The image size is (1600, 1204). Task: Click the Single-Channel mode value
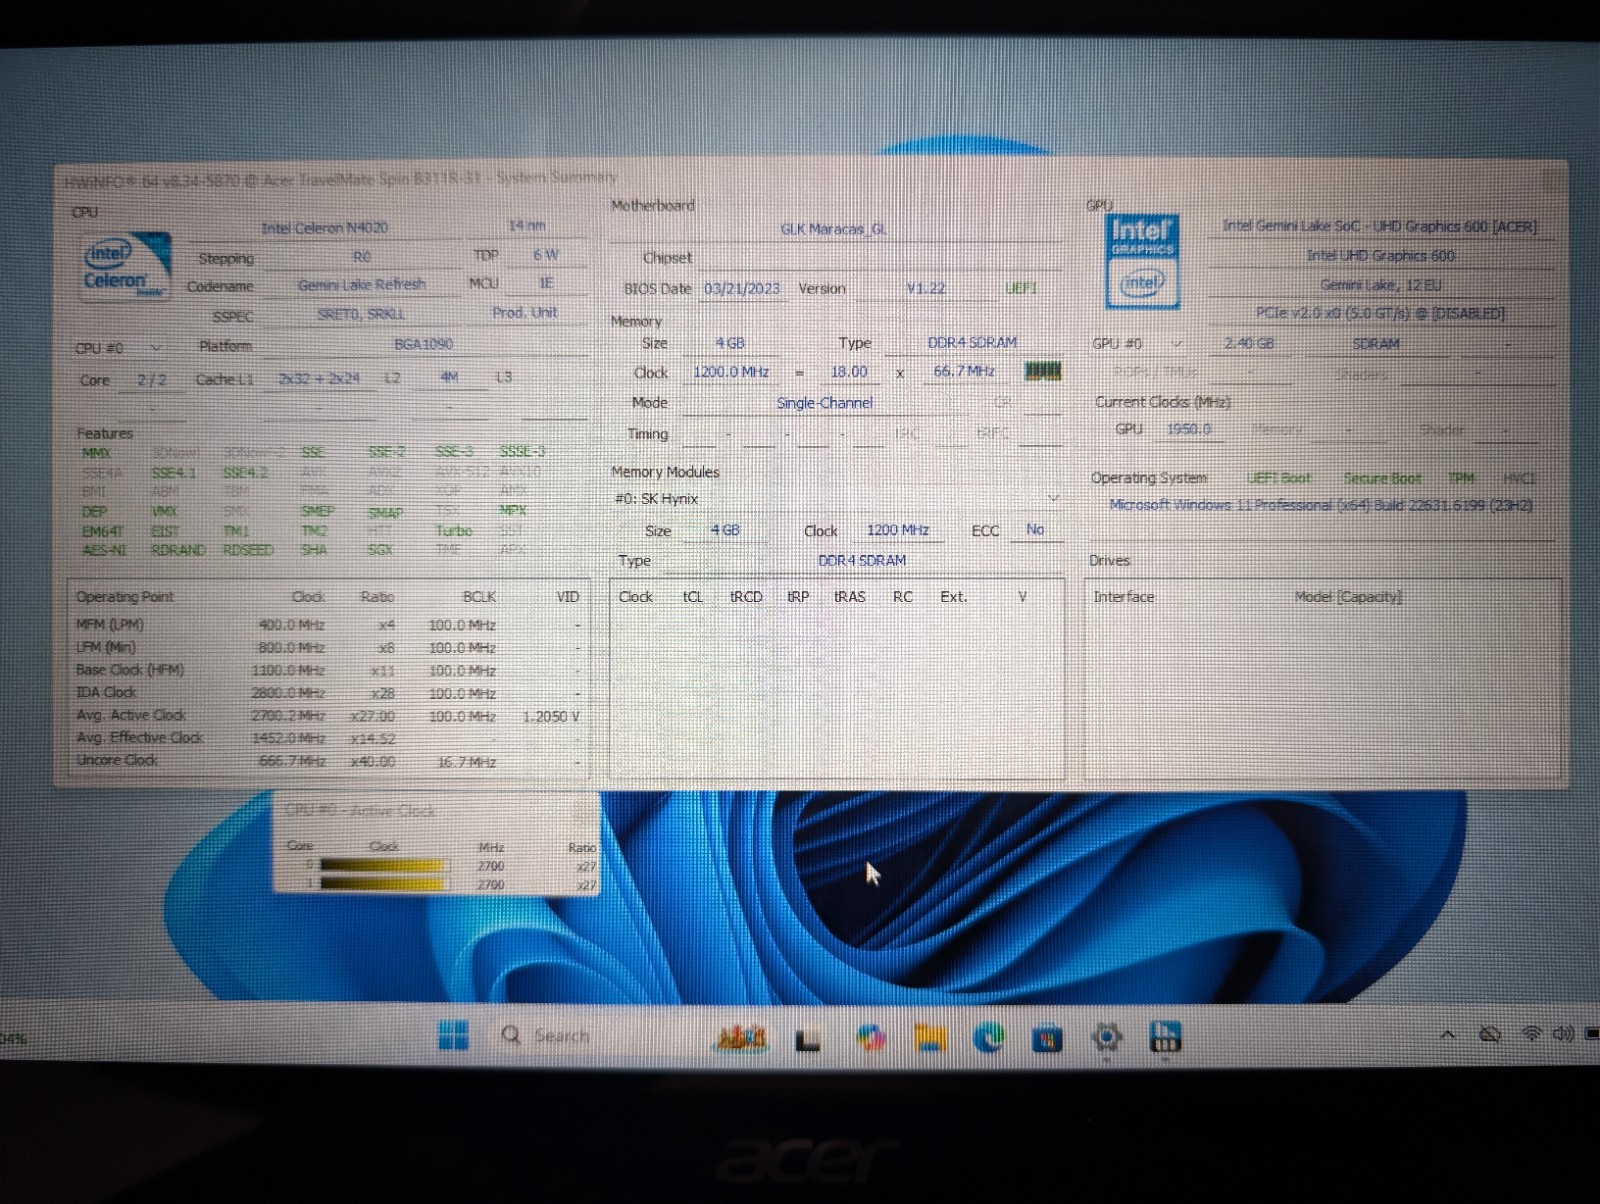pyautogui.click(x=825, y=403)
